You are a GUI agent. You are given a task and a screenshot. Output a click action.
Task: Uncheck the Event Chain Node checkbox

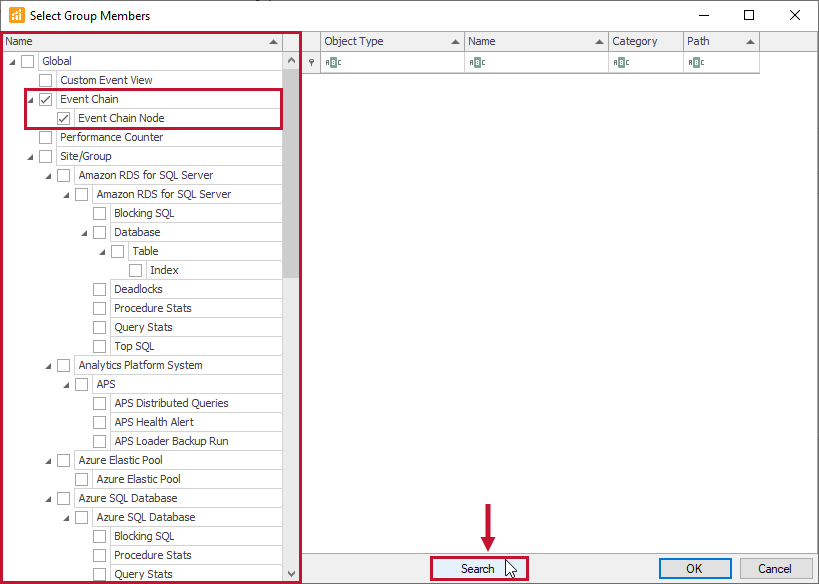pyautogui.click(x=63, y=117)
